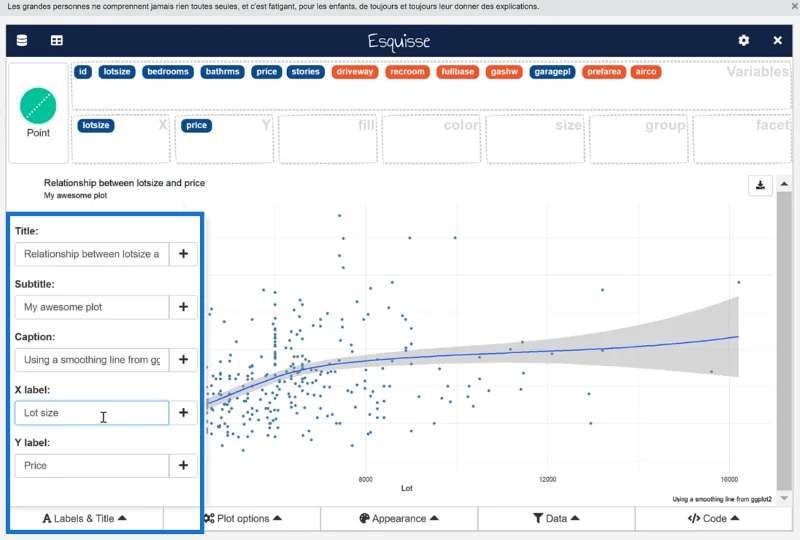Click the facet aesthetic dropzone

742,139
